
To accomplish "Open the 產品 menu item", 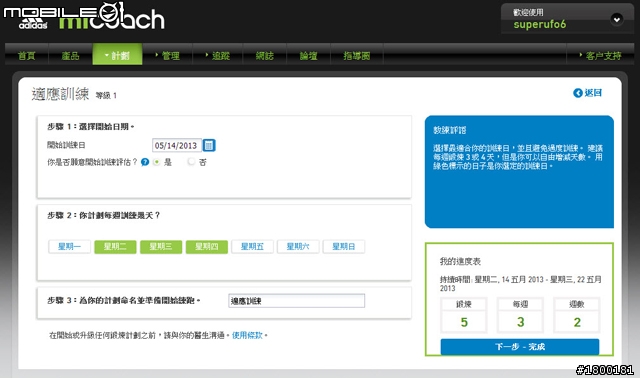I will tap(70, 56).
